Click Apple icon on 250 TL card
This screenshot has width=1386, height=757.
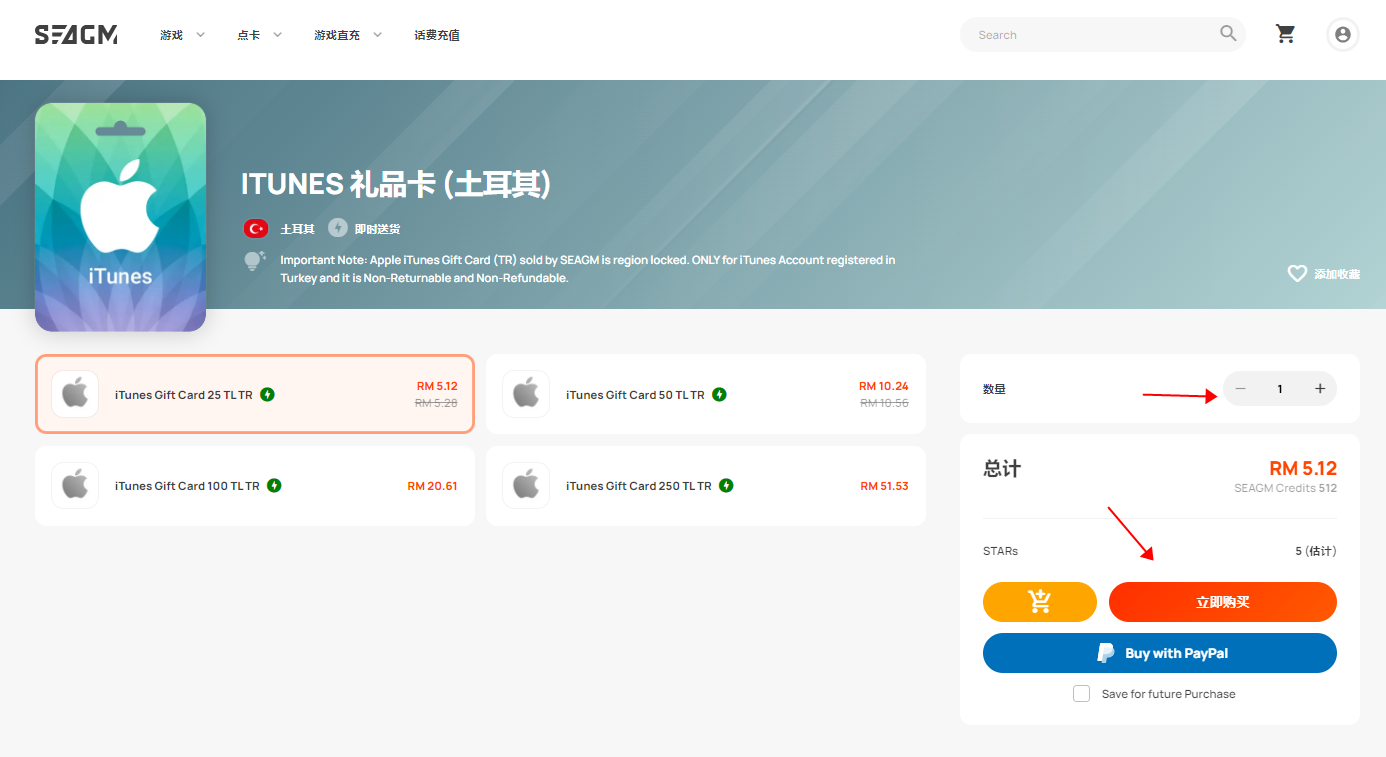pyautogui.click(x=526, y=485)
